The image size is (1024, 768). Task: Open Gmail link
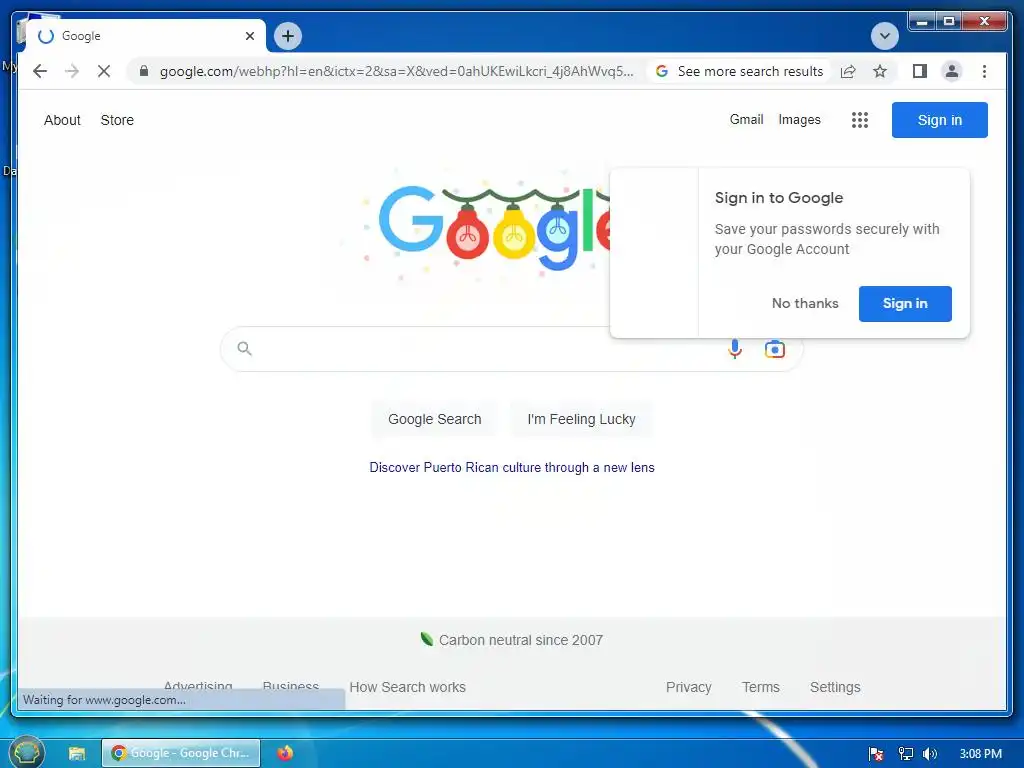[746, 120]
